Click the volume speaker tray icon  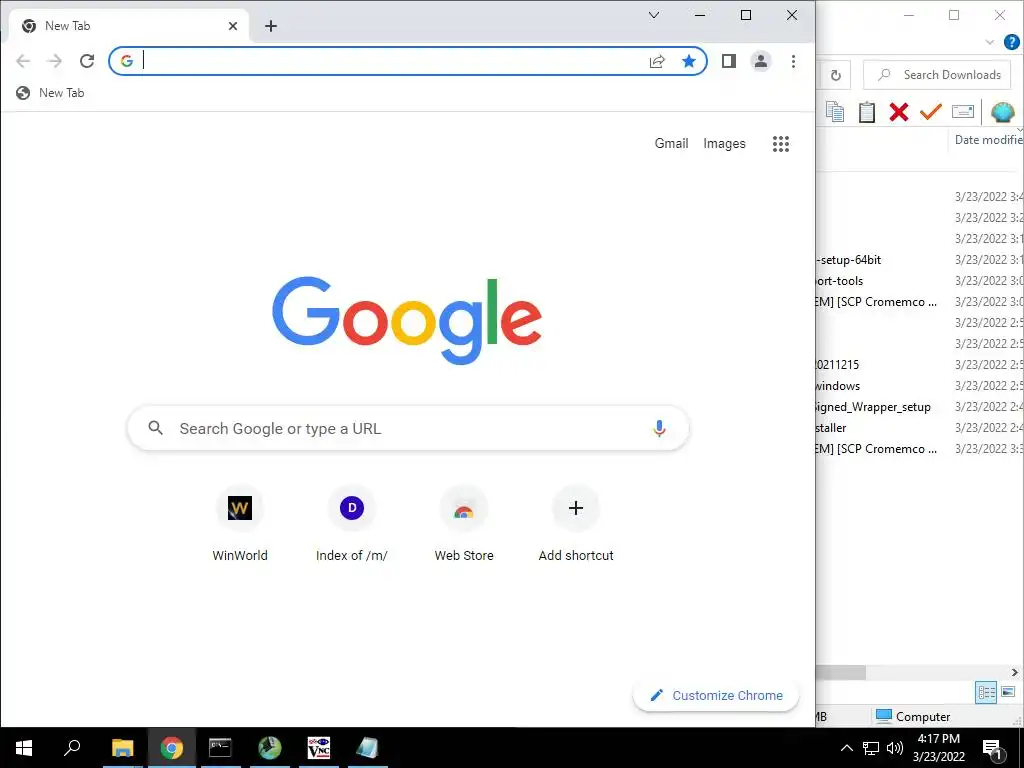point(895,748)
